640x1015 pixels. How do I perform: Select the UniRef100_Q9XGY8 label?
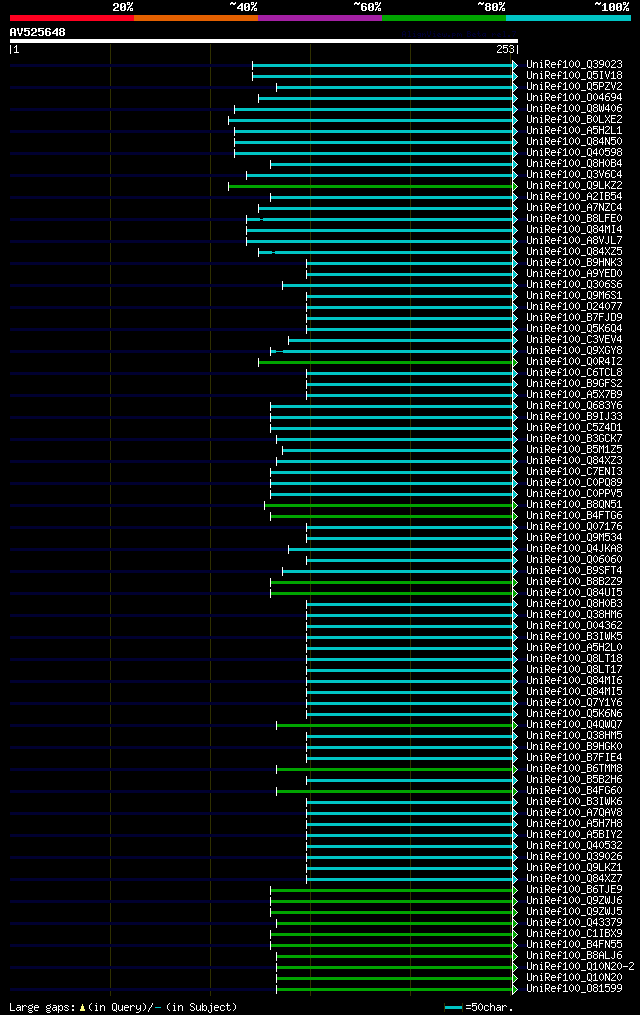click(574, 351)
